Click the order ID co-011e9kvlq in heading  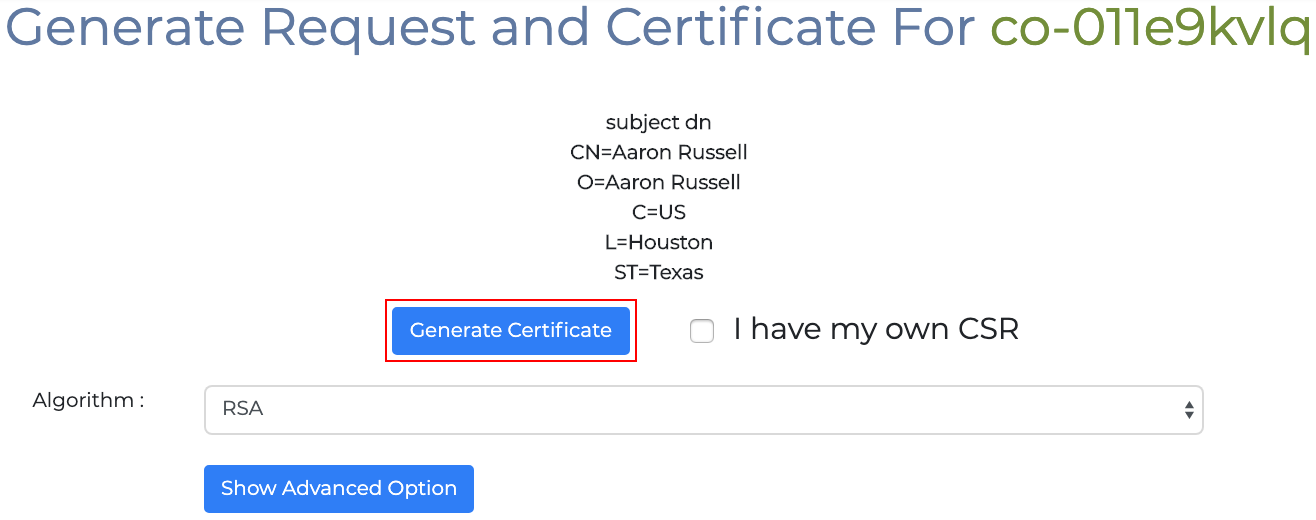(1149, 28)
